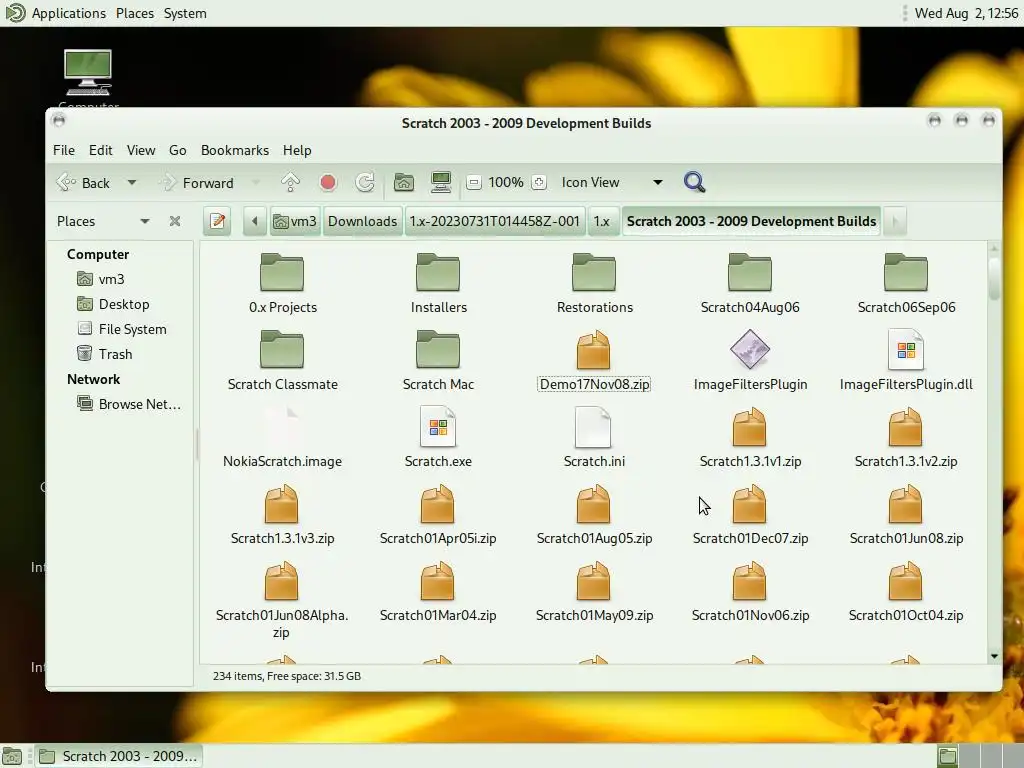Select the Scratch01Aug05.zip archive
Image resolution: width=1024 pixels, height=768 pixels.
pyautogui.click(x=594, y=515)
